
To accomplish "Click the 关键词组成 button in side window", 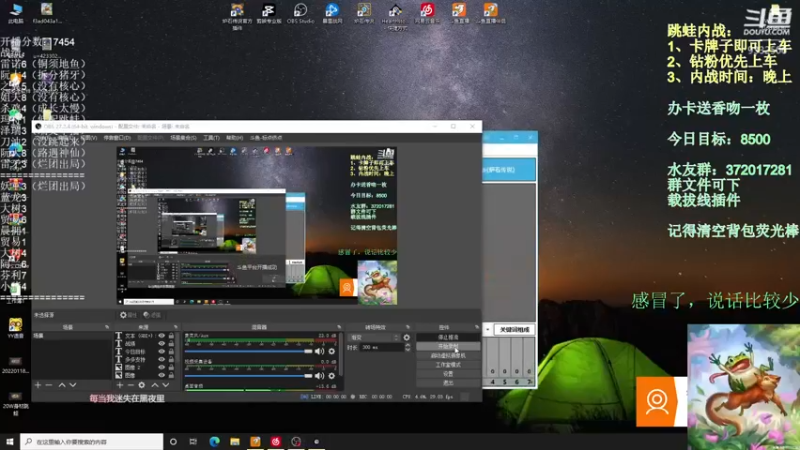I will (514, 330).
